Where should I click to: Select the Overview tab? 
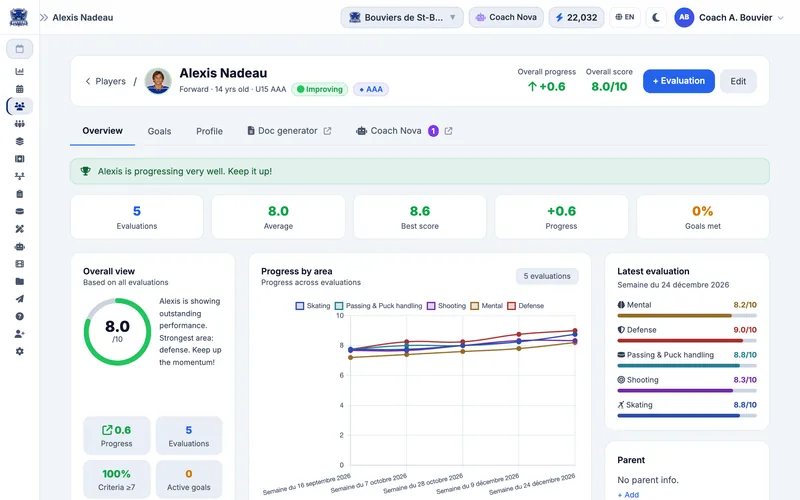point(103,131)
